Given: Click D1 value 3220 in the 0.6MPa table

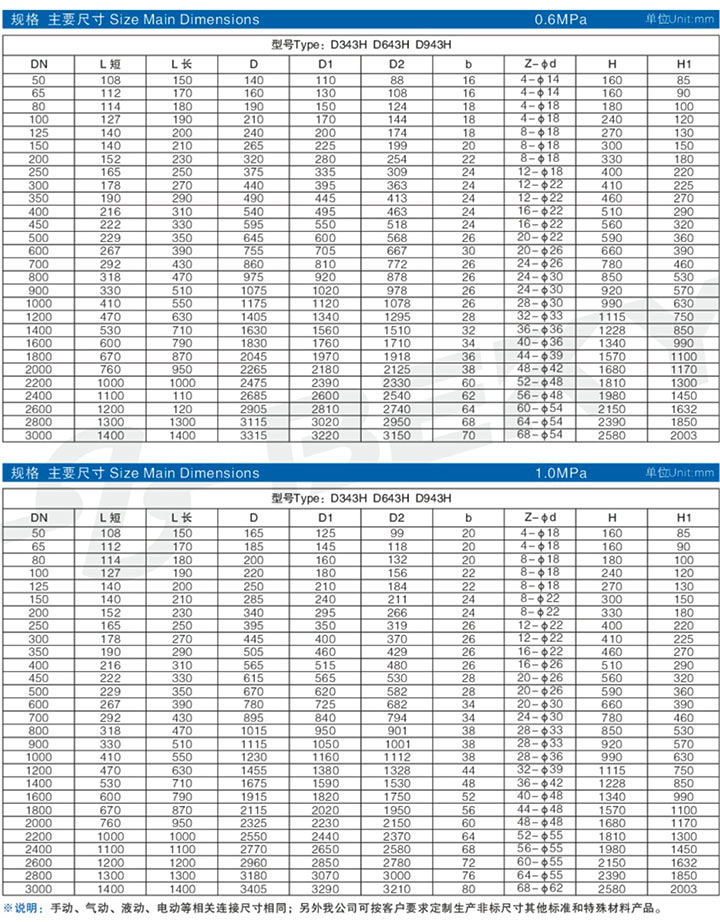Looking at the screenshot, I should 325,436.
